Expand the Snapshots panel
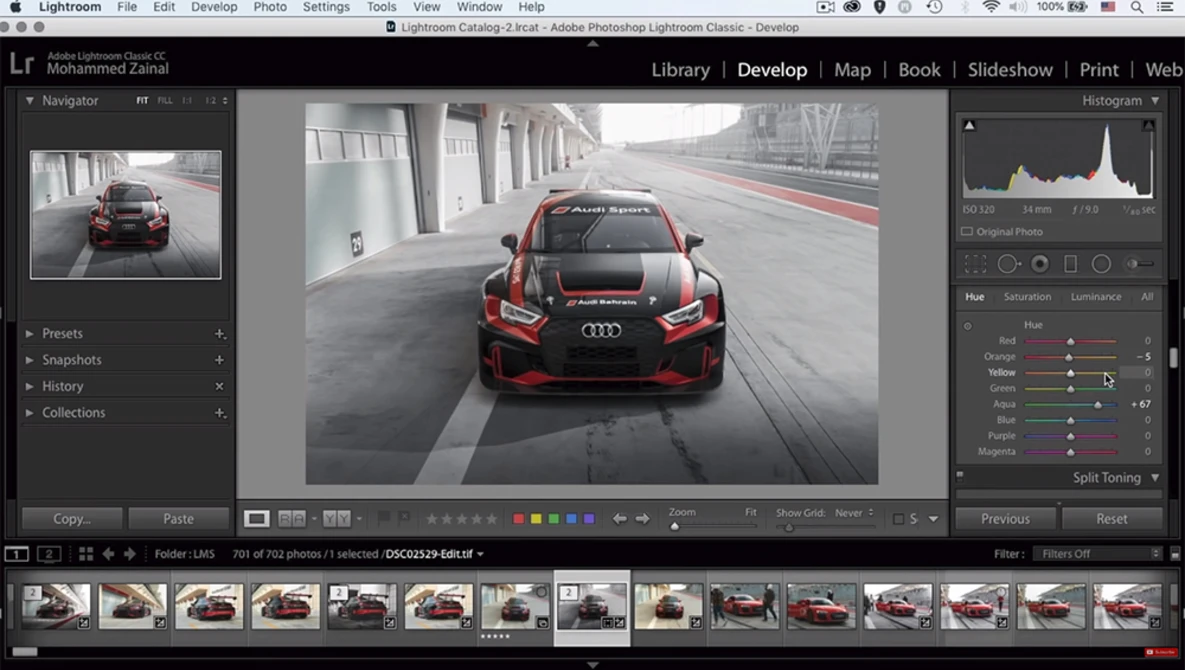Image resolution: width=1185 pixels, height=670 pixels. (x=29, y=360)
